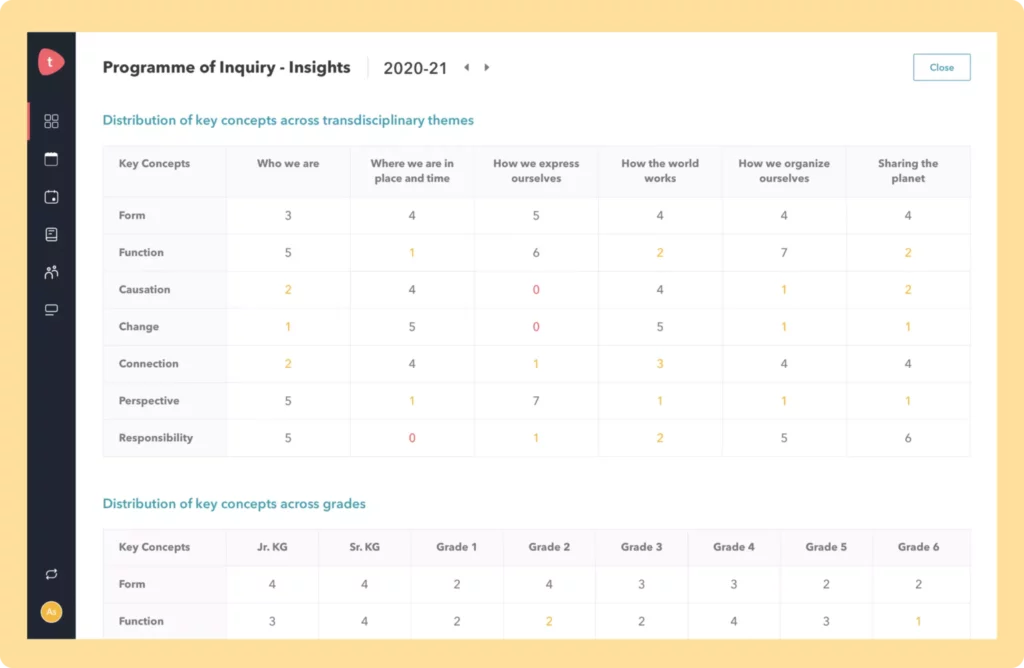Click the orange 3 for Connection under How the world works
The image size is (1024, 668).
(660, 364)
